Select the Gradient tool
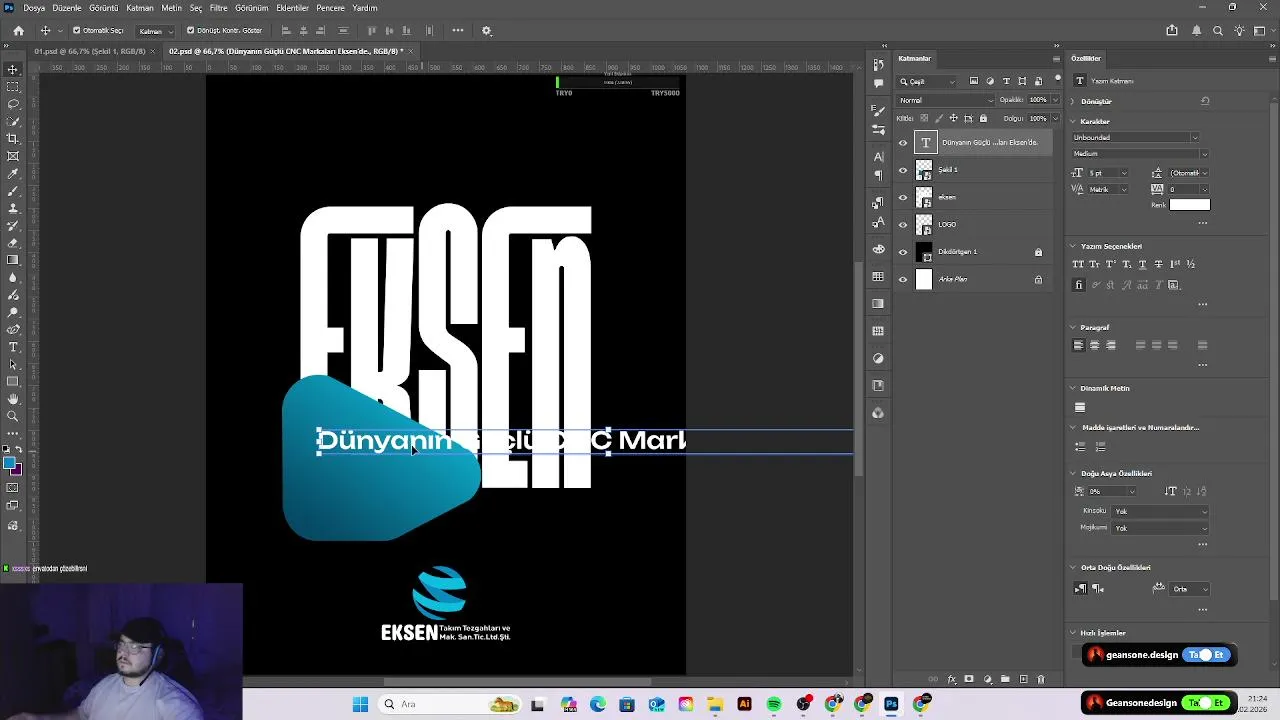 tap(13, 260)
